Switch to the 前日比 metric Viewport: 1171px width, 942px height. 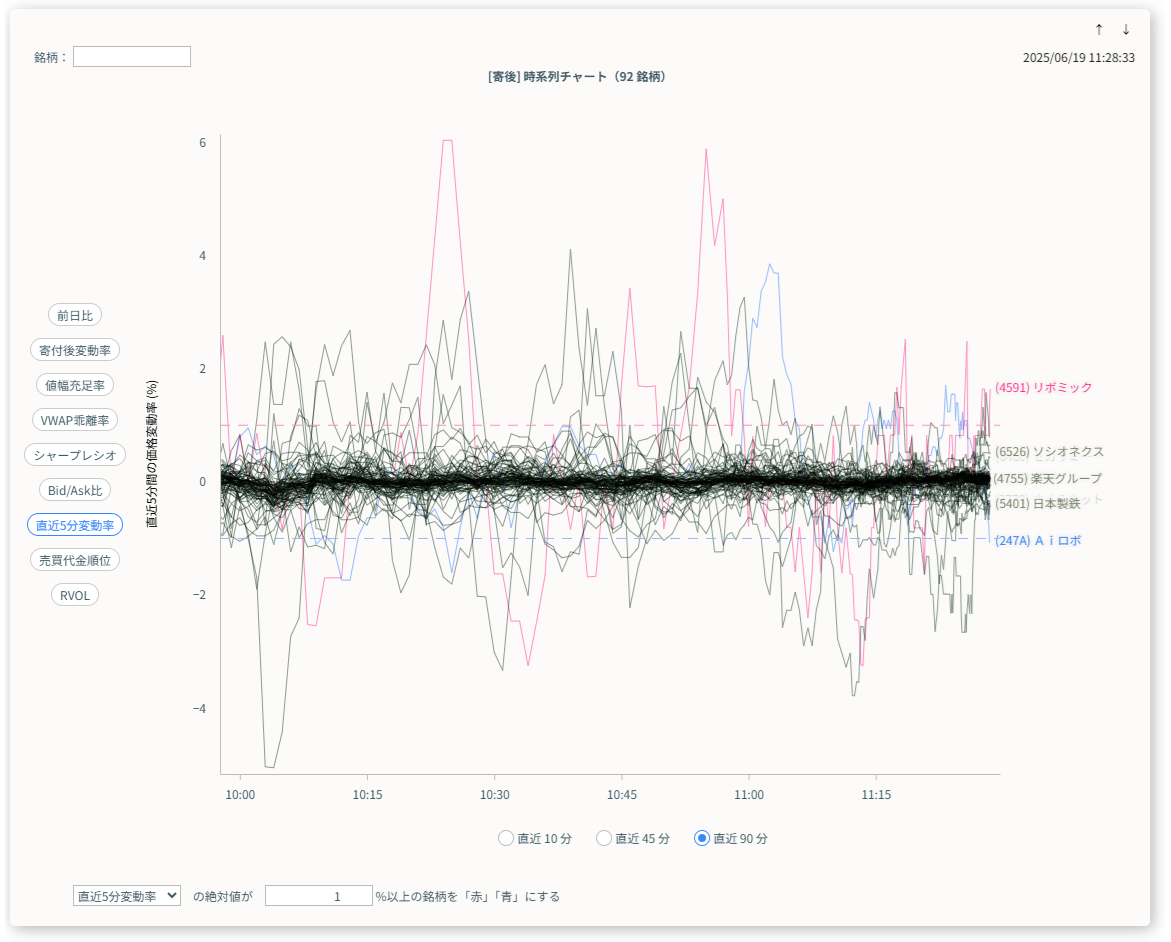pos(75,315)
